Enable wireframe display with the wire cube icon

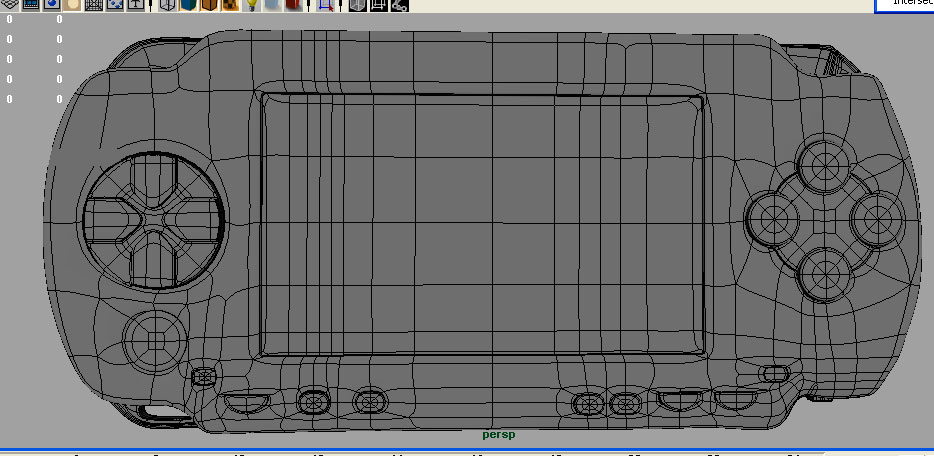[x=168, y=5]
